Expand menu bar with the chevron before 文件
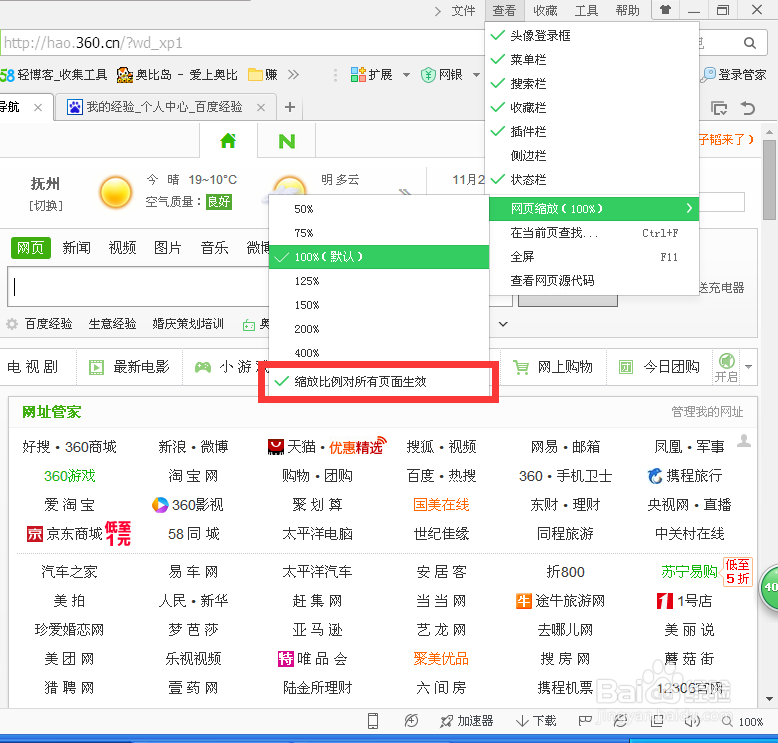The height and width of the screenshot is (743, 778). (x=438, y=11)
